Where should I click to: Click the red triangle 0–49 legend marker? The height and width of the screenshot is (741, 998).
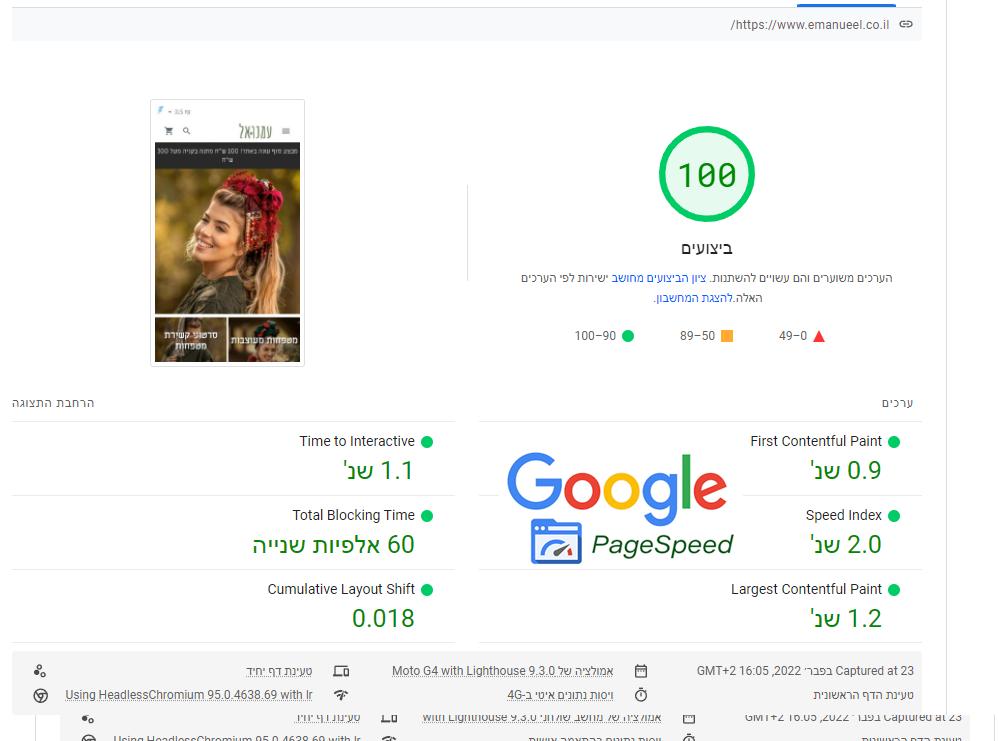819,336
